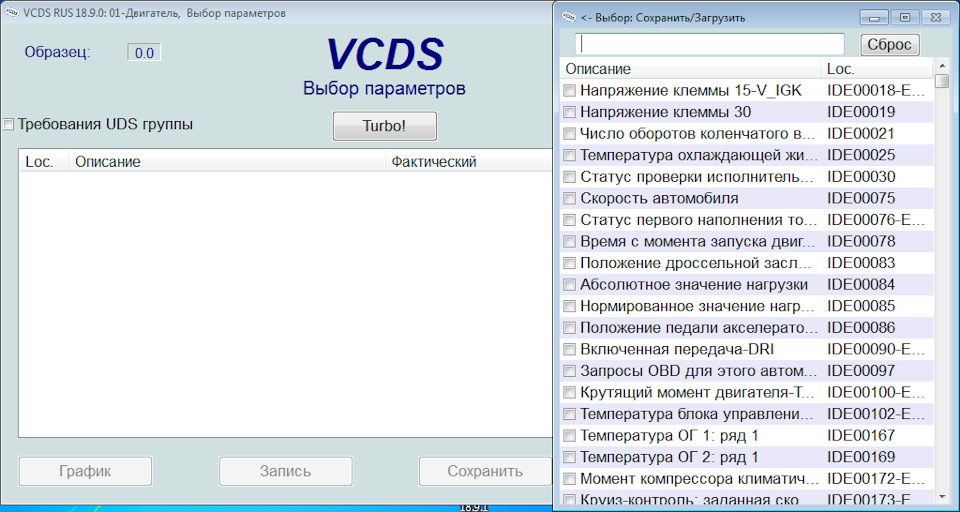
Task: Sort by Loc. column header in selection window
Action: pyautogui.click(x=877, y=69)
